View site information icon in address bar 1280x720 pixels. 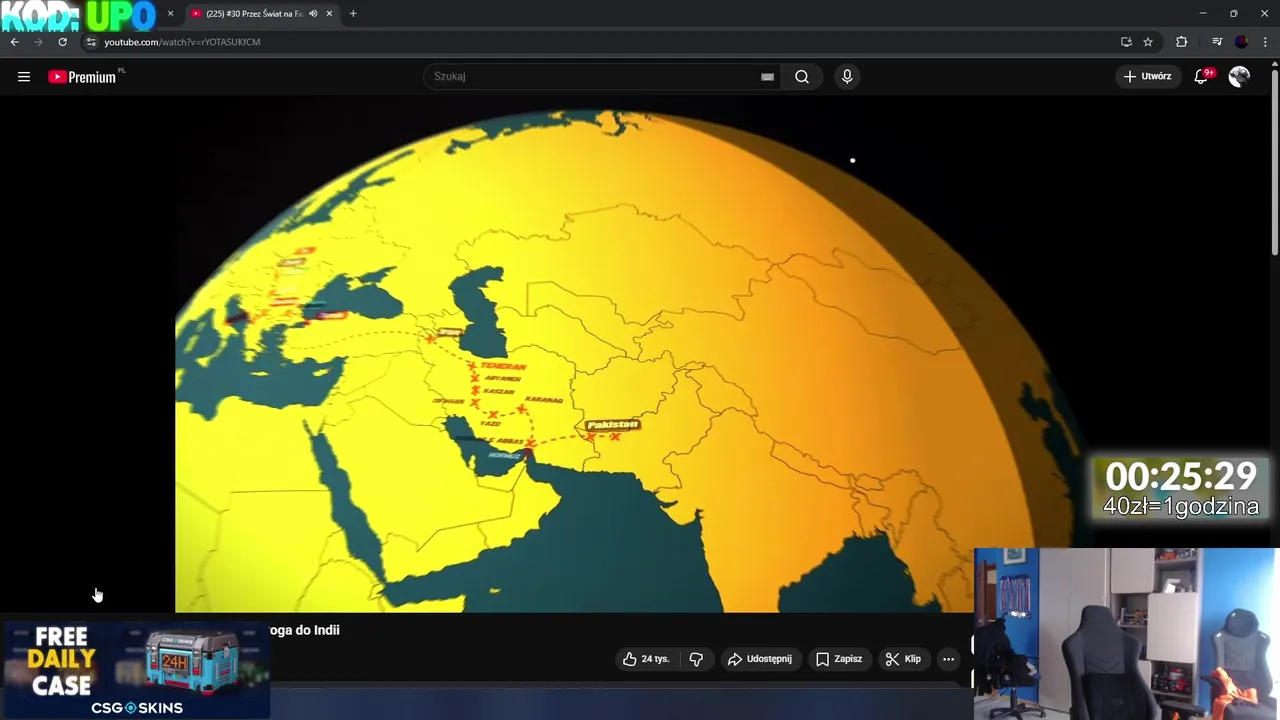[x=91, y=42]
